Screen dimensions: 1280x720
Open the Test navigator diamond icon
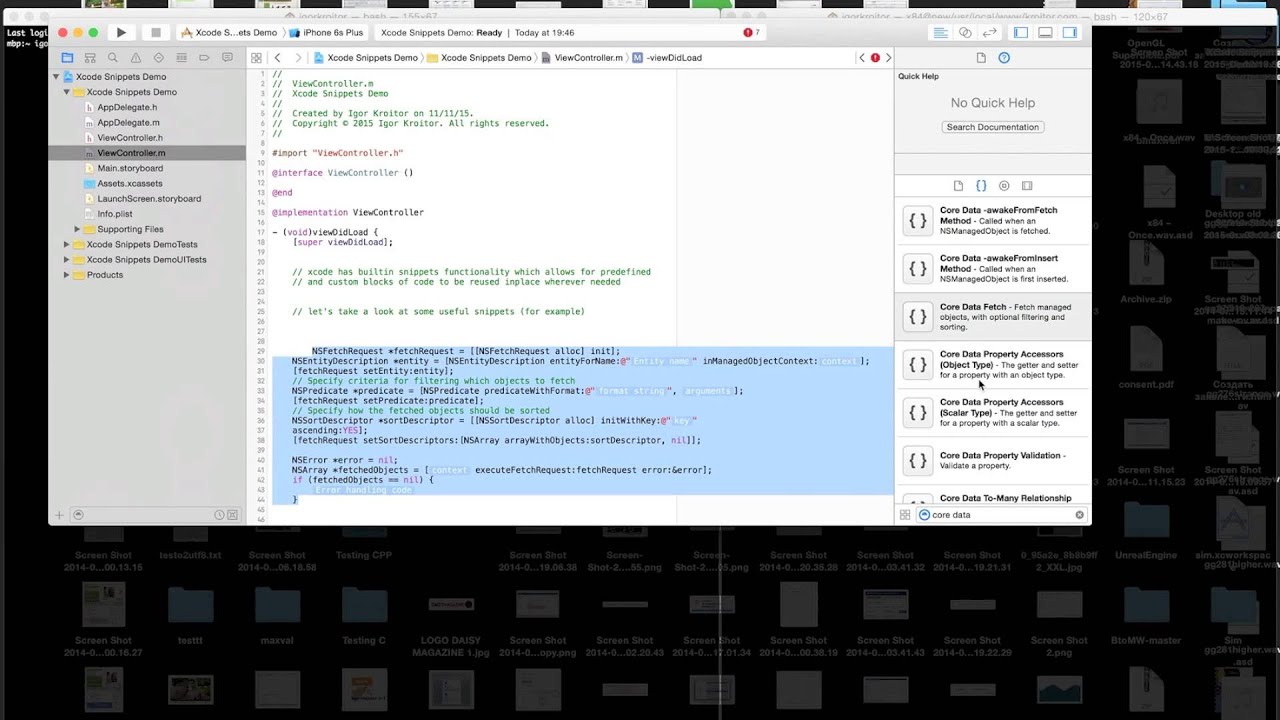click(x=159, y=58)
